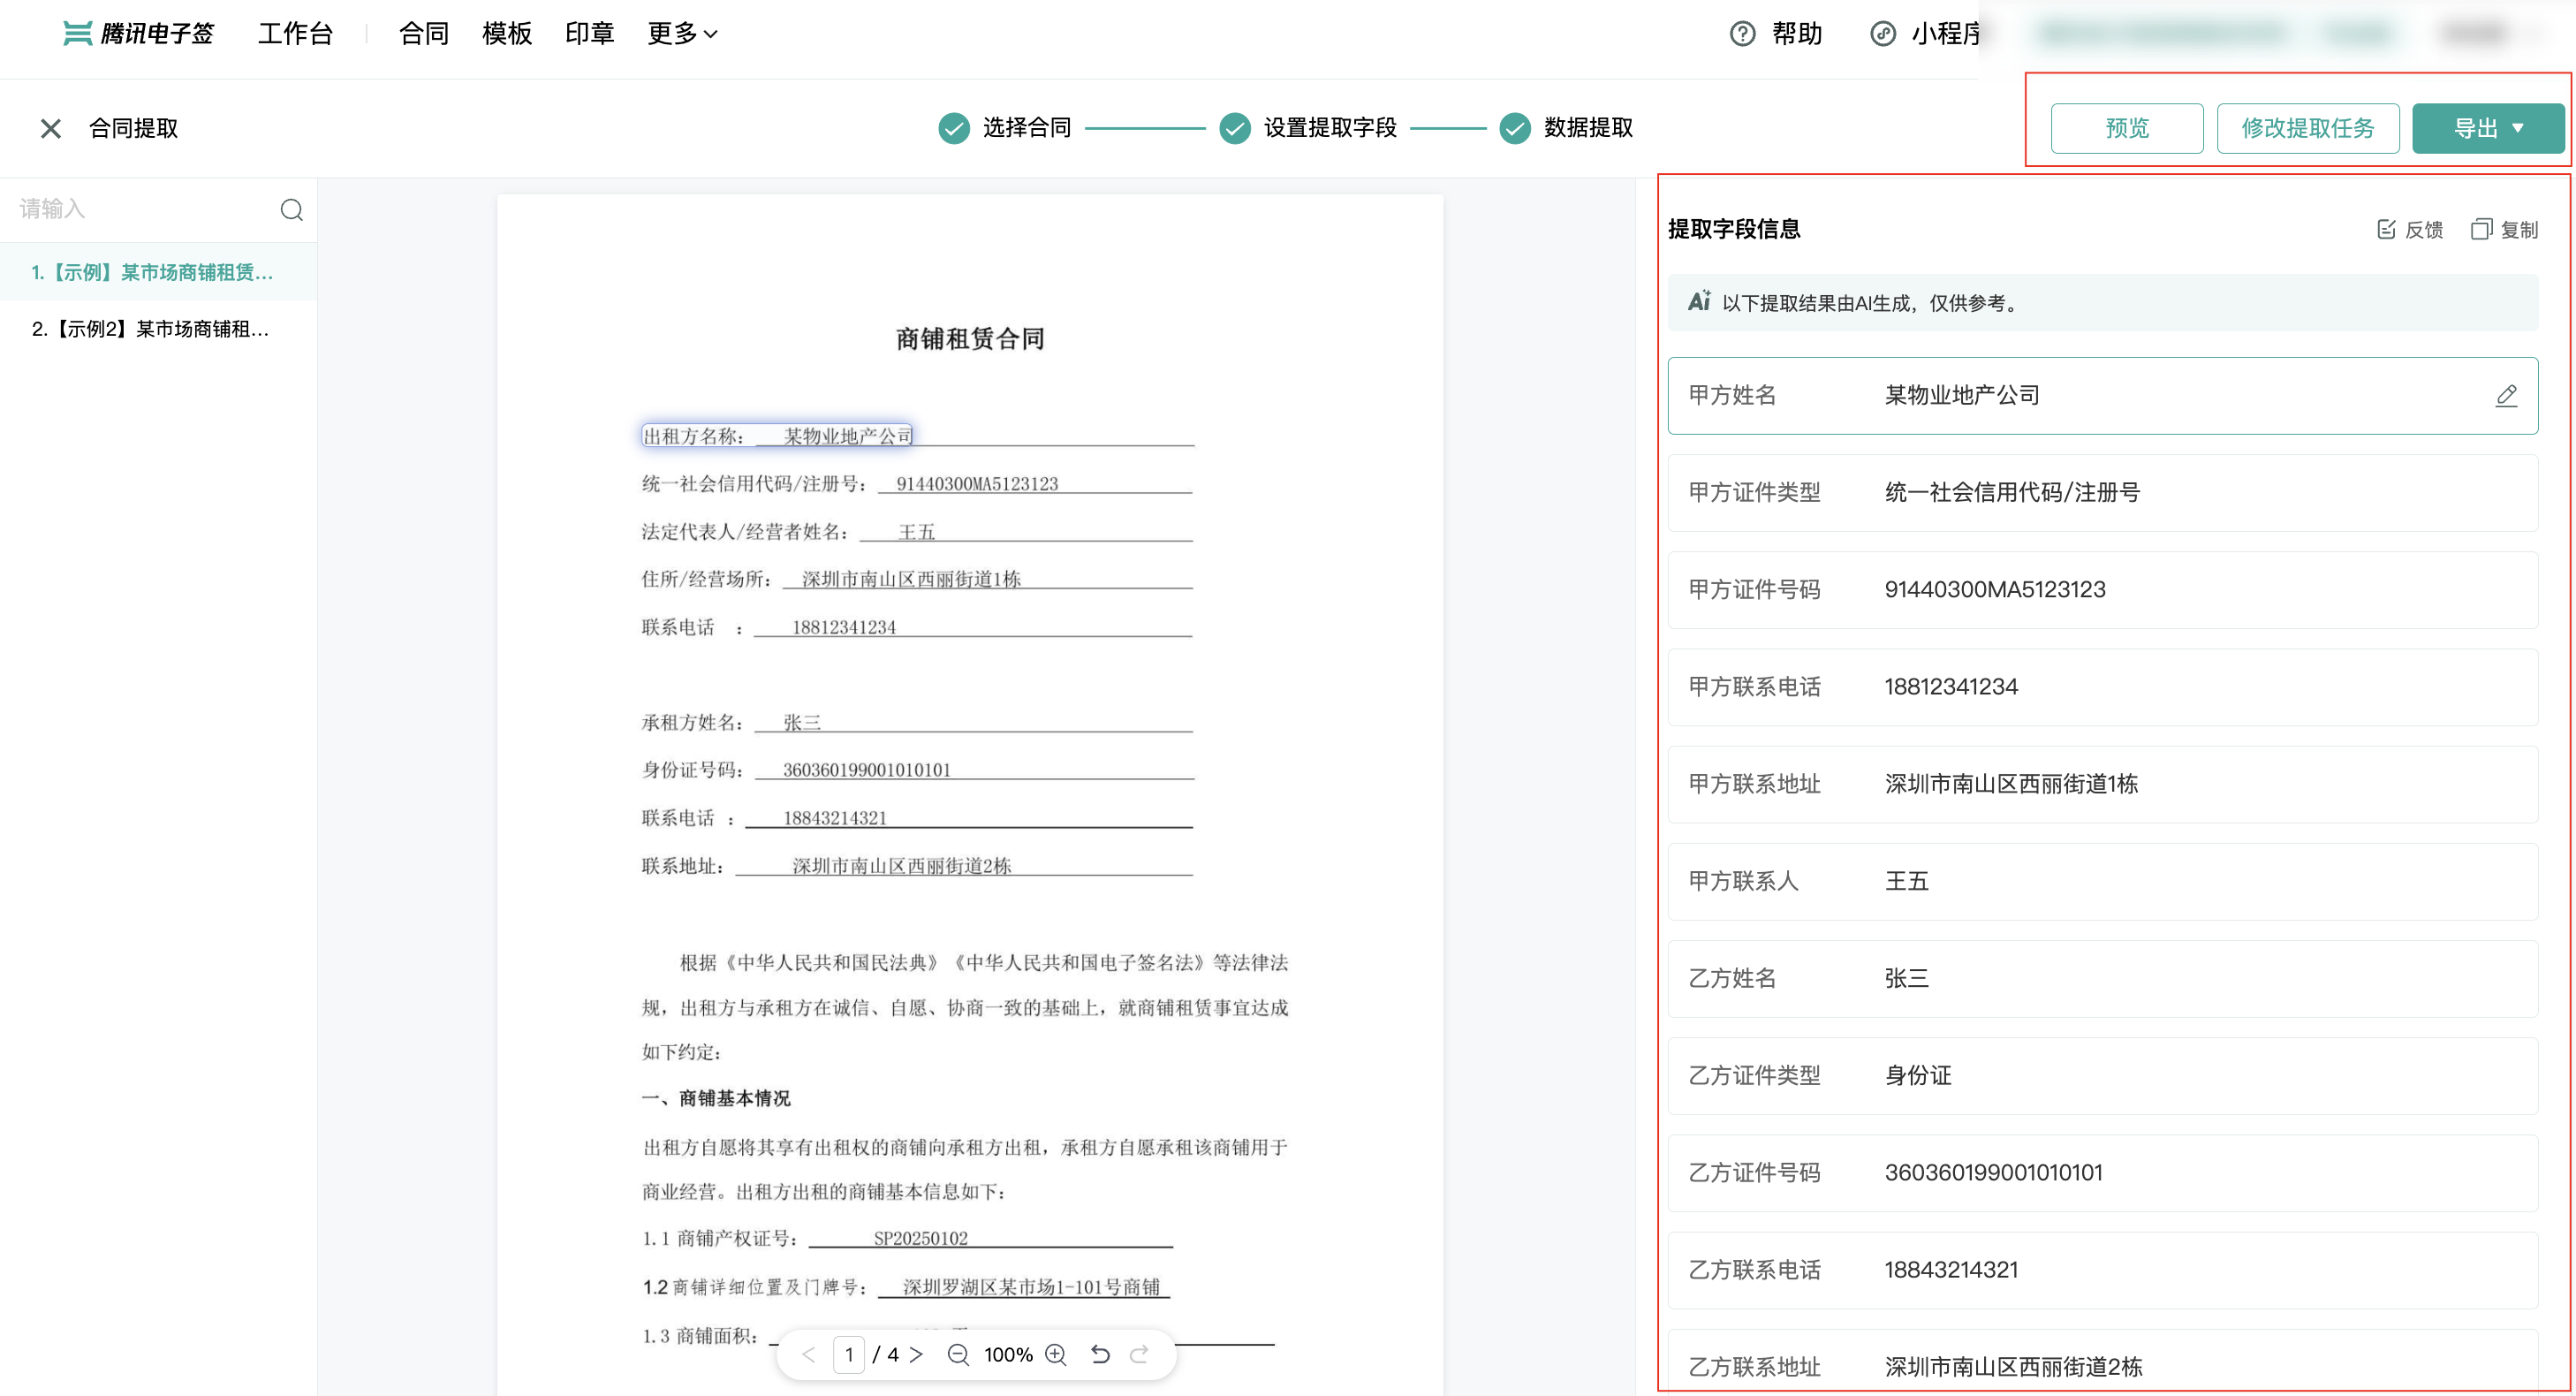Click the 数据提取 step checkmark
The width and height of the screenshot is (2576, 1396).
coord(1515,128)
